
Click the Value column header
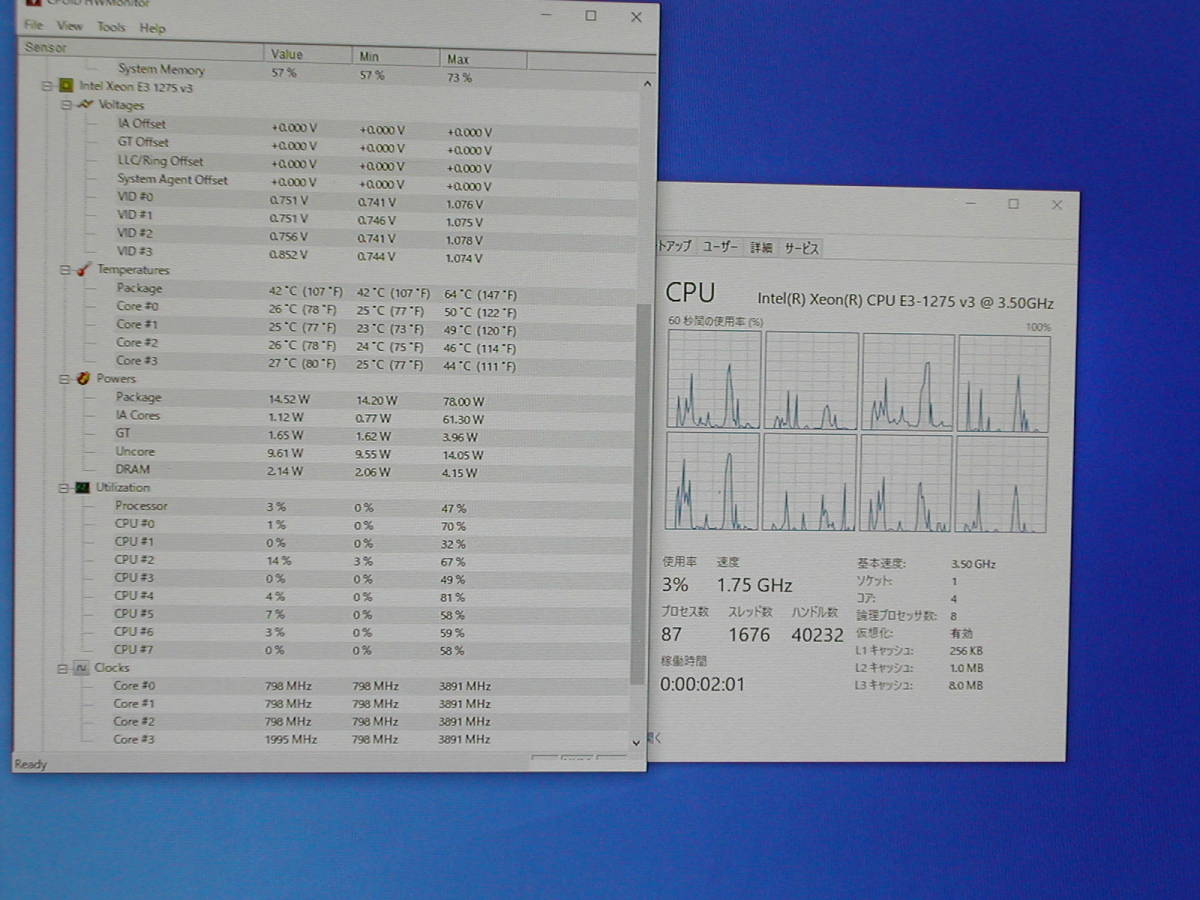(x=309, y=54)
